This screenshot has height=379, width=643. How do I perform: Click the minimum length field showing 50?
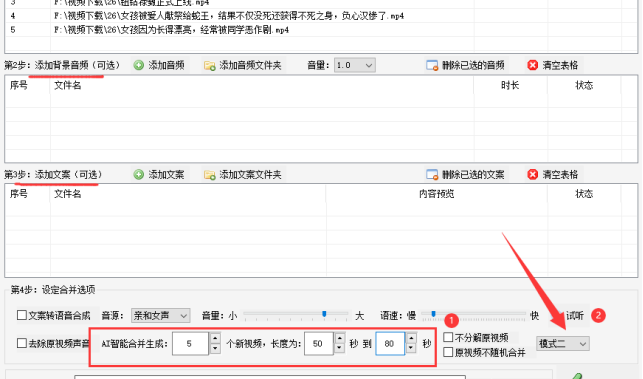pos(318,343)
